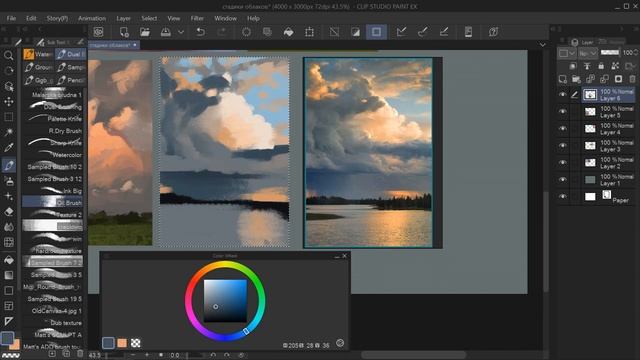This screenshot has width=640, height=360.
Task: Select the transparent checkered color swatch
Action: 136,343
